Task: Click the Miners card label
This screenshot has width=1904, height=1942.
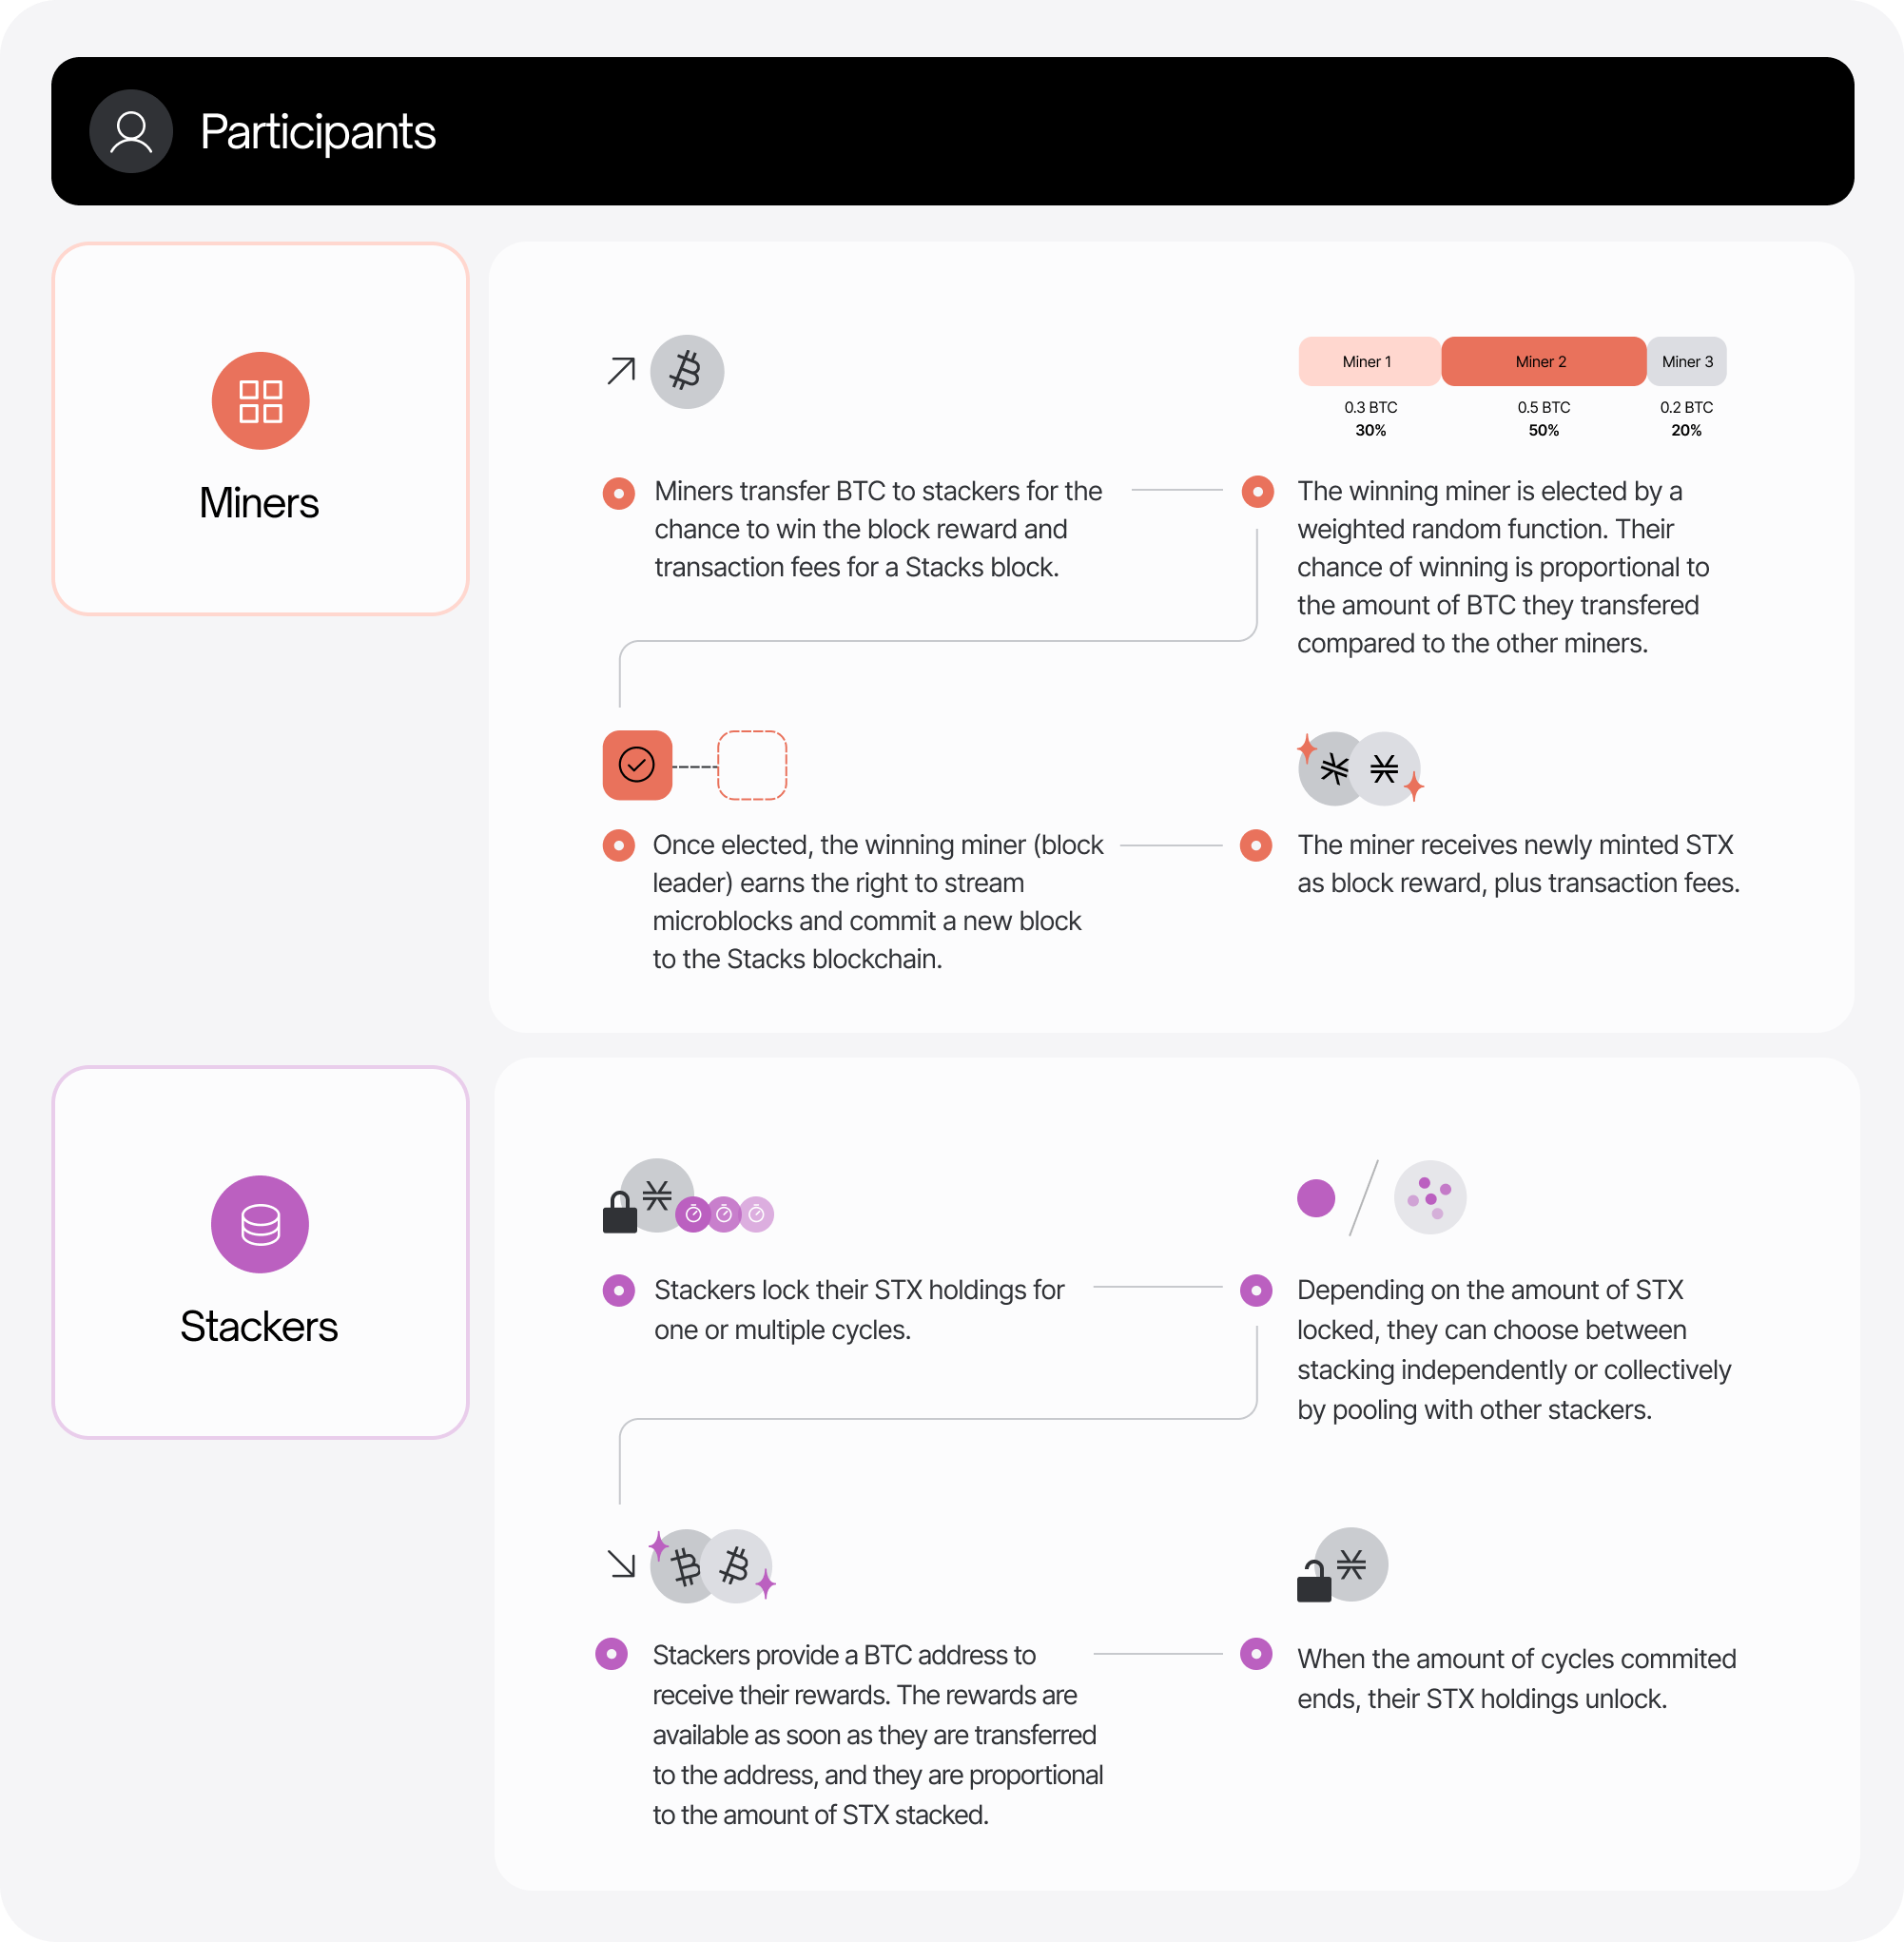Action: coord(259,503)
